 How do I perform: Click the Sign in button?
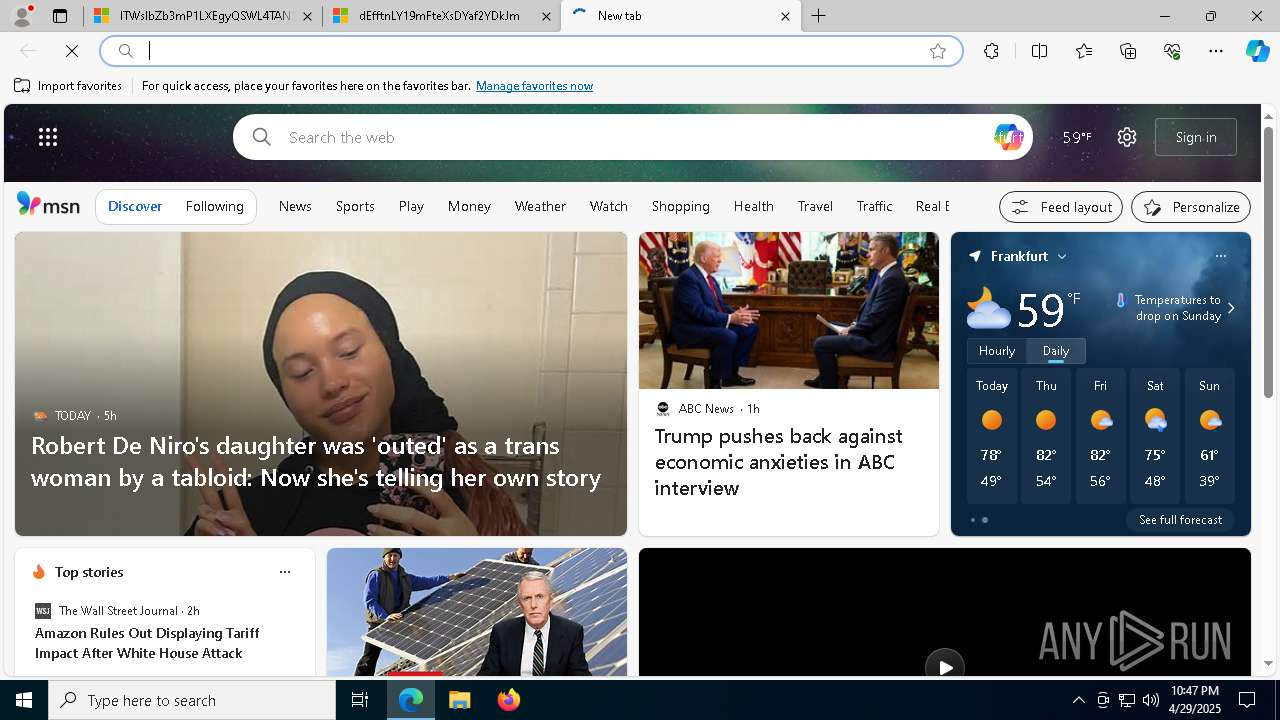click(x=1196, y=137)
